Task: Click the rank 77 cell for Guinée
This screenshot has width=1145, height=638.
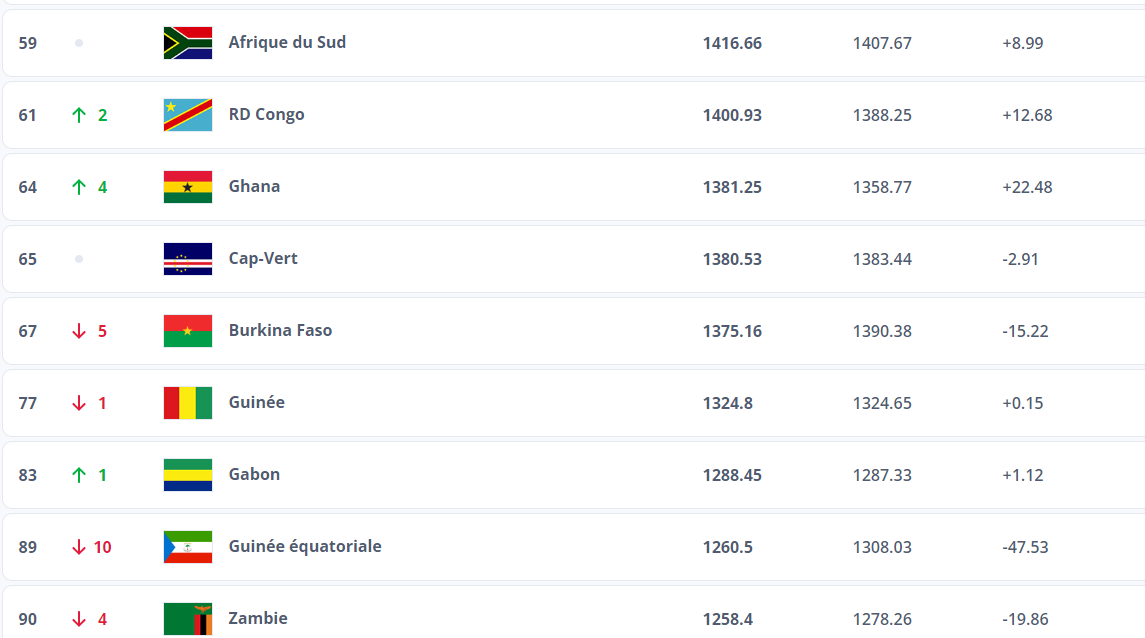Action: (28, 403)
